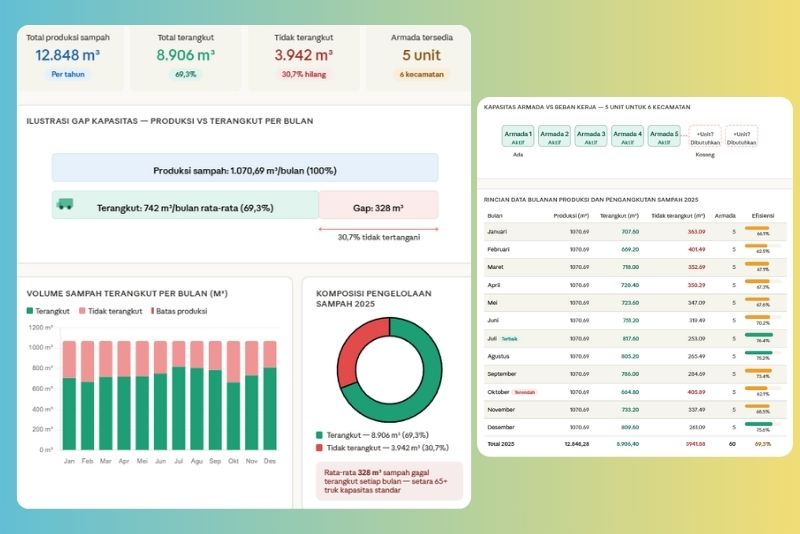Toggle the 'Batas produksi' legend item
The width and height of the screenshot is (800, 534).
(x=180, y=311)
